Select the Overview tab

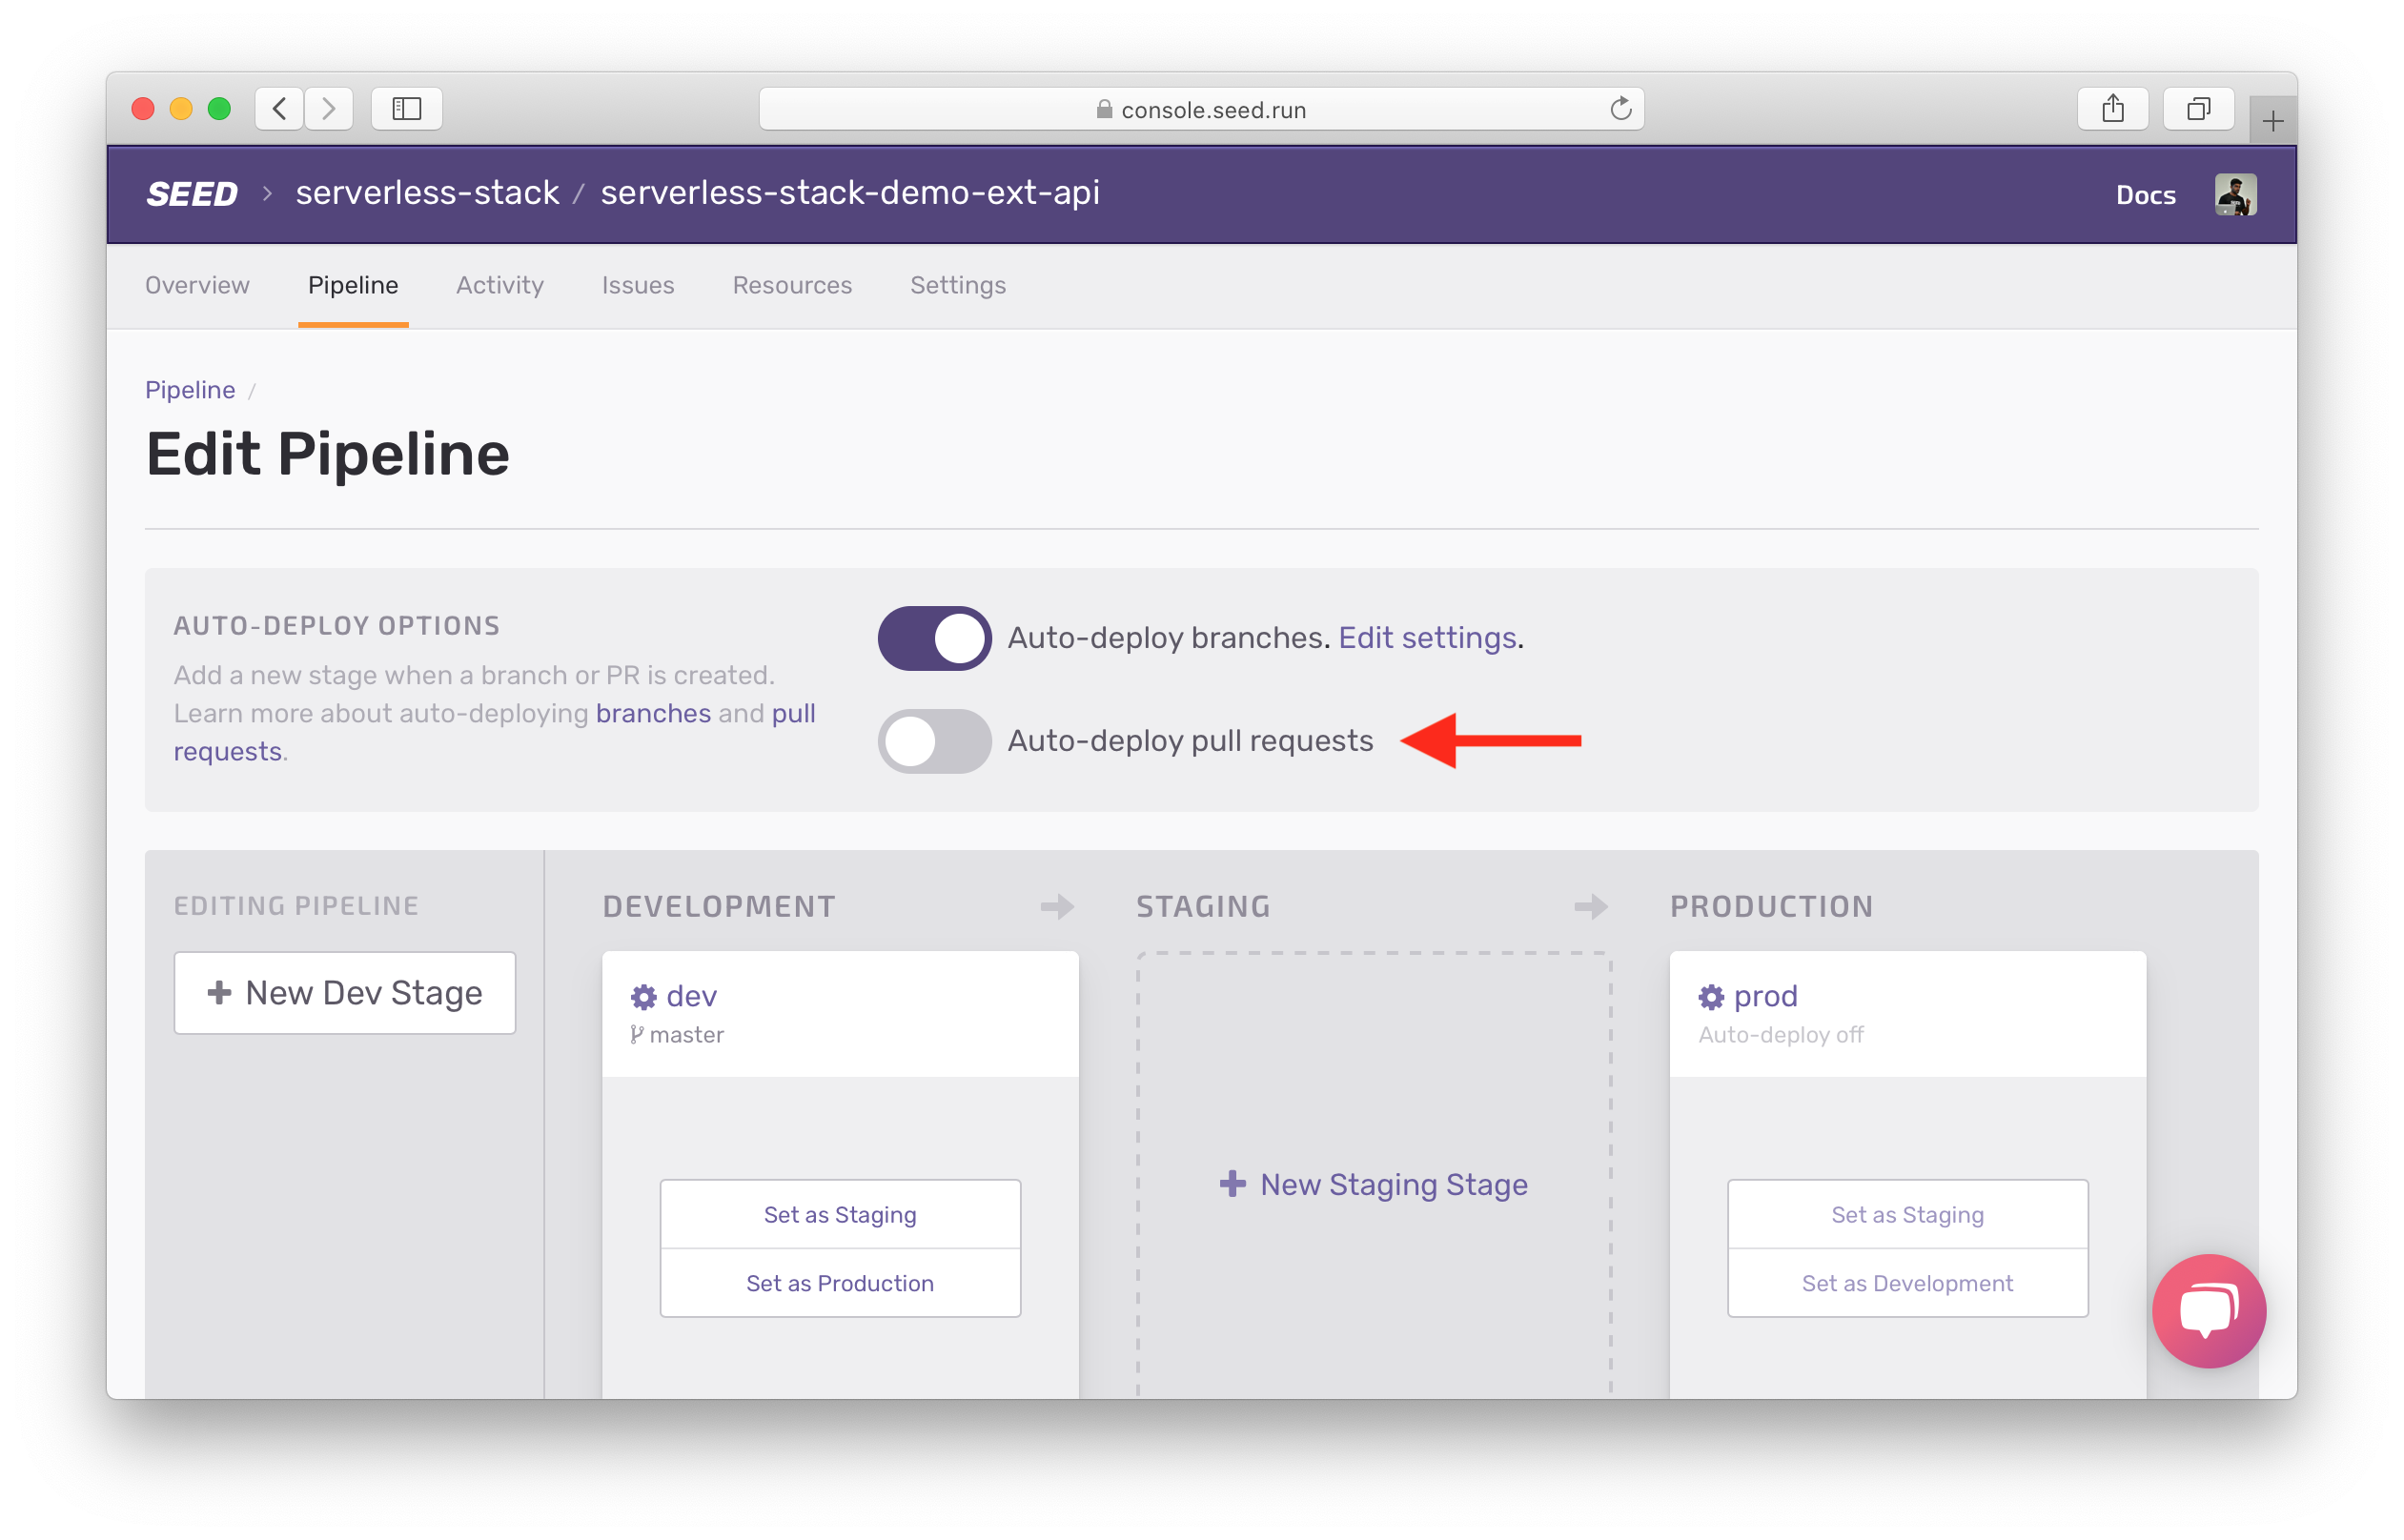(196, 286)
